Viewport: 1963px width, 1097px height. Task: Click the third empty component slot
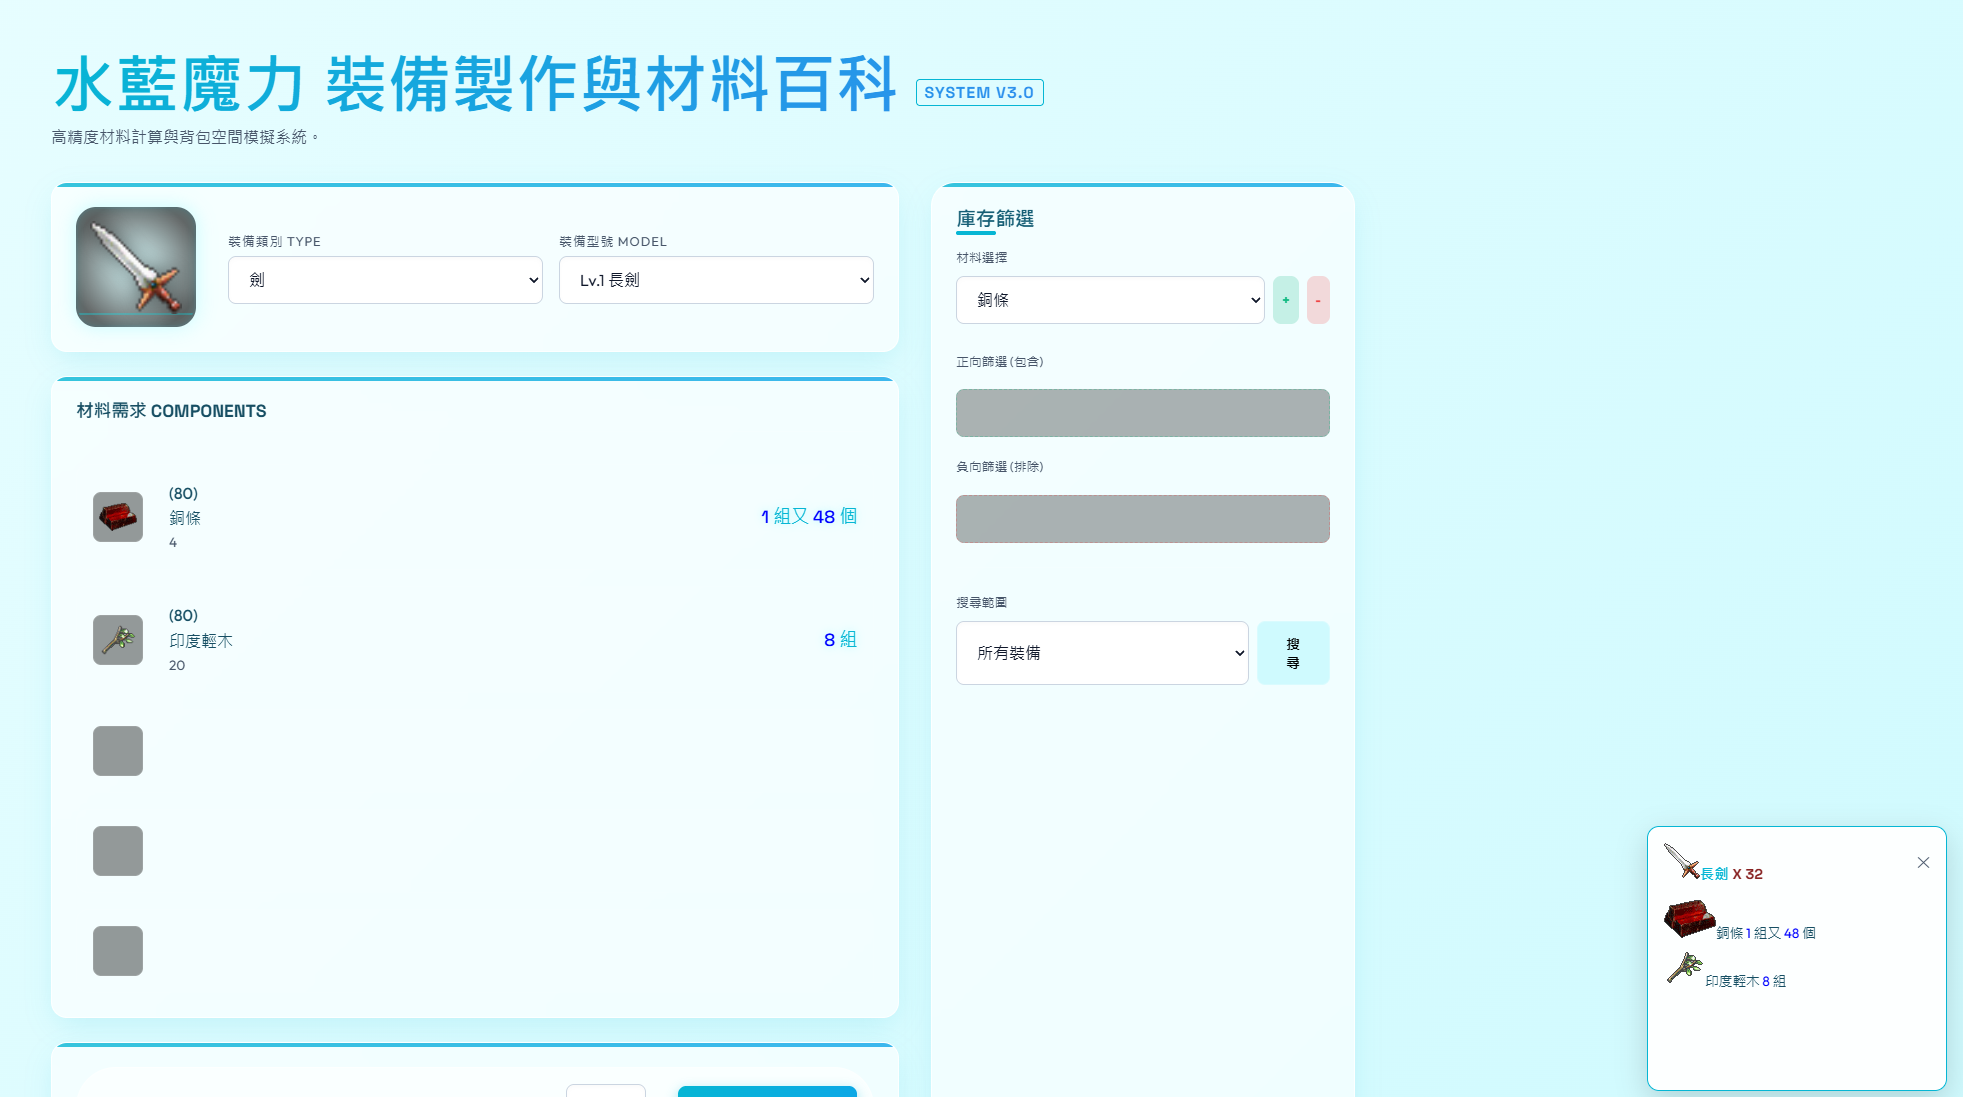click(118, 751)
